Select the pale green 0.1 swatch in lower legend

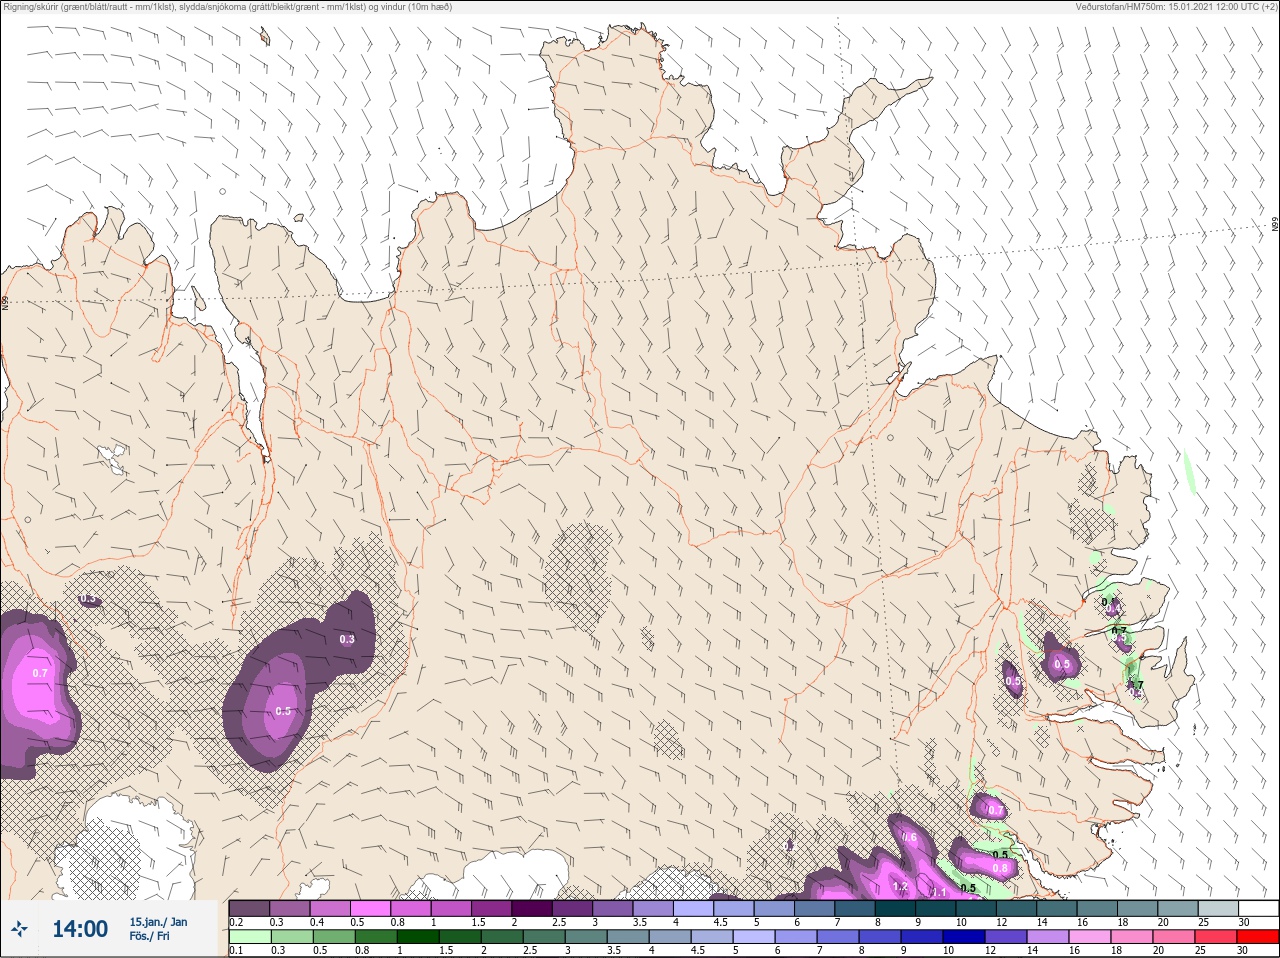pos(250,937)
